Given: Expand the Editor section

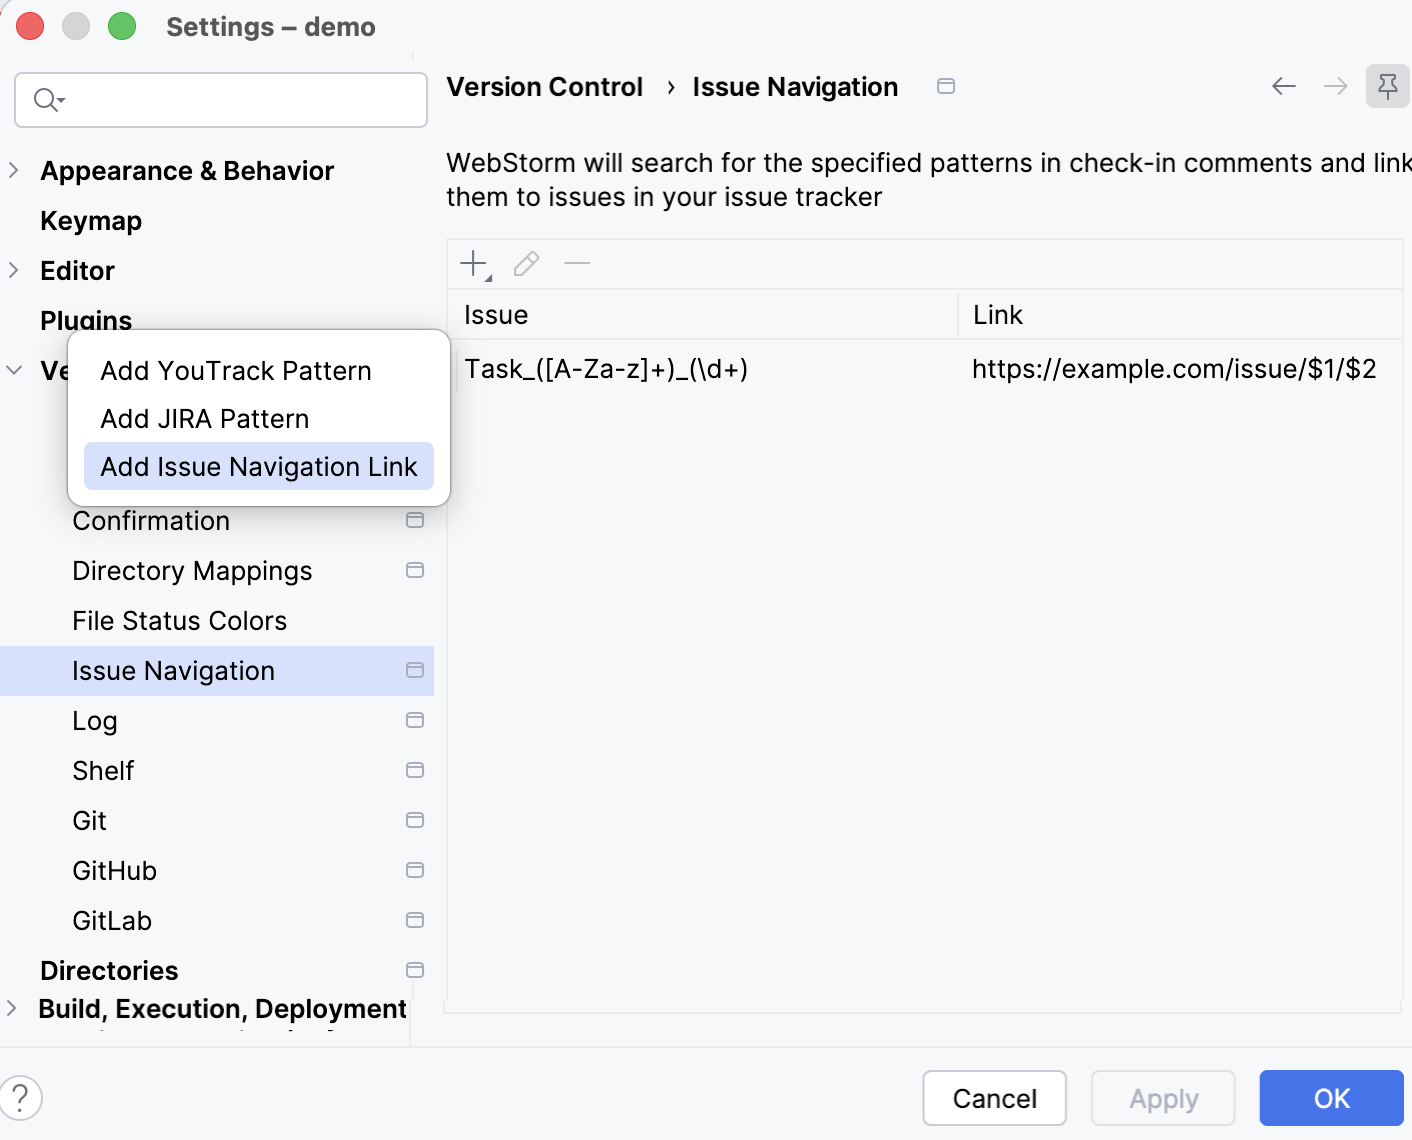Looking at the screenshot, I should (13, 270).
